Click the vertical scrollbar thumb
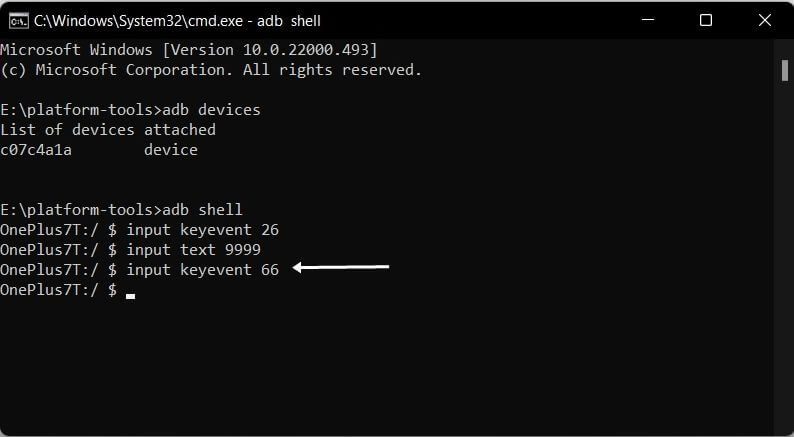The width and height of the screenshot is (794, 437). click(785, 69)
